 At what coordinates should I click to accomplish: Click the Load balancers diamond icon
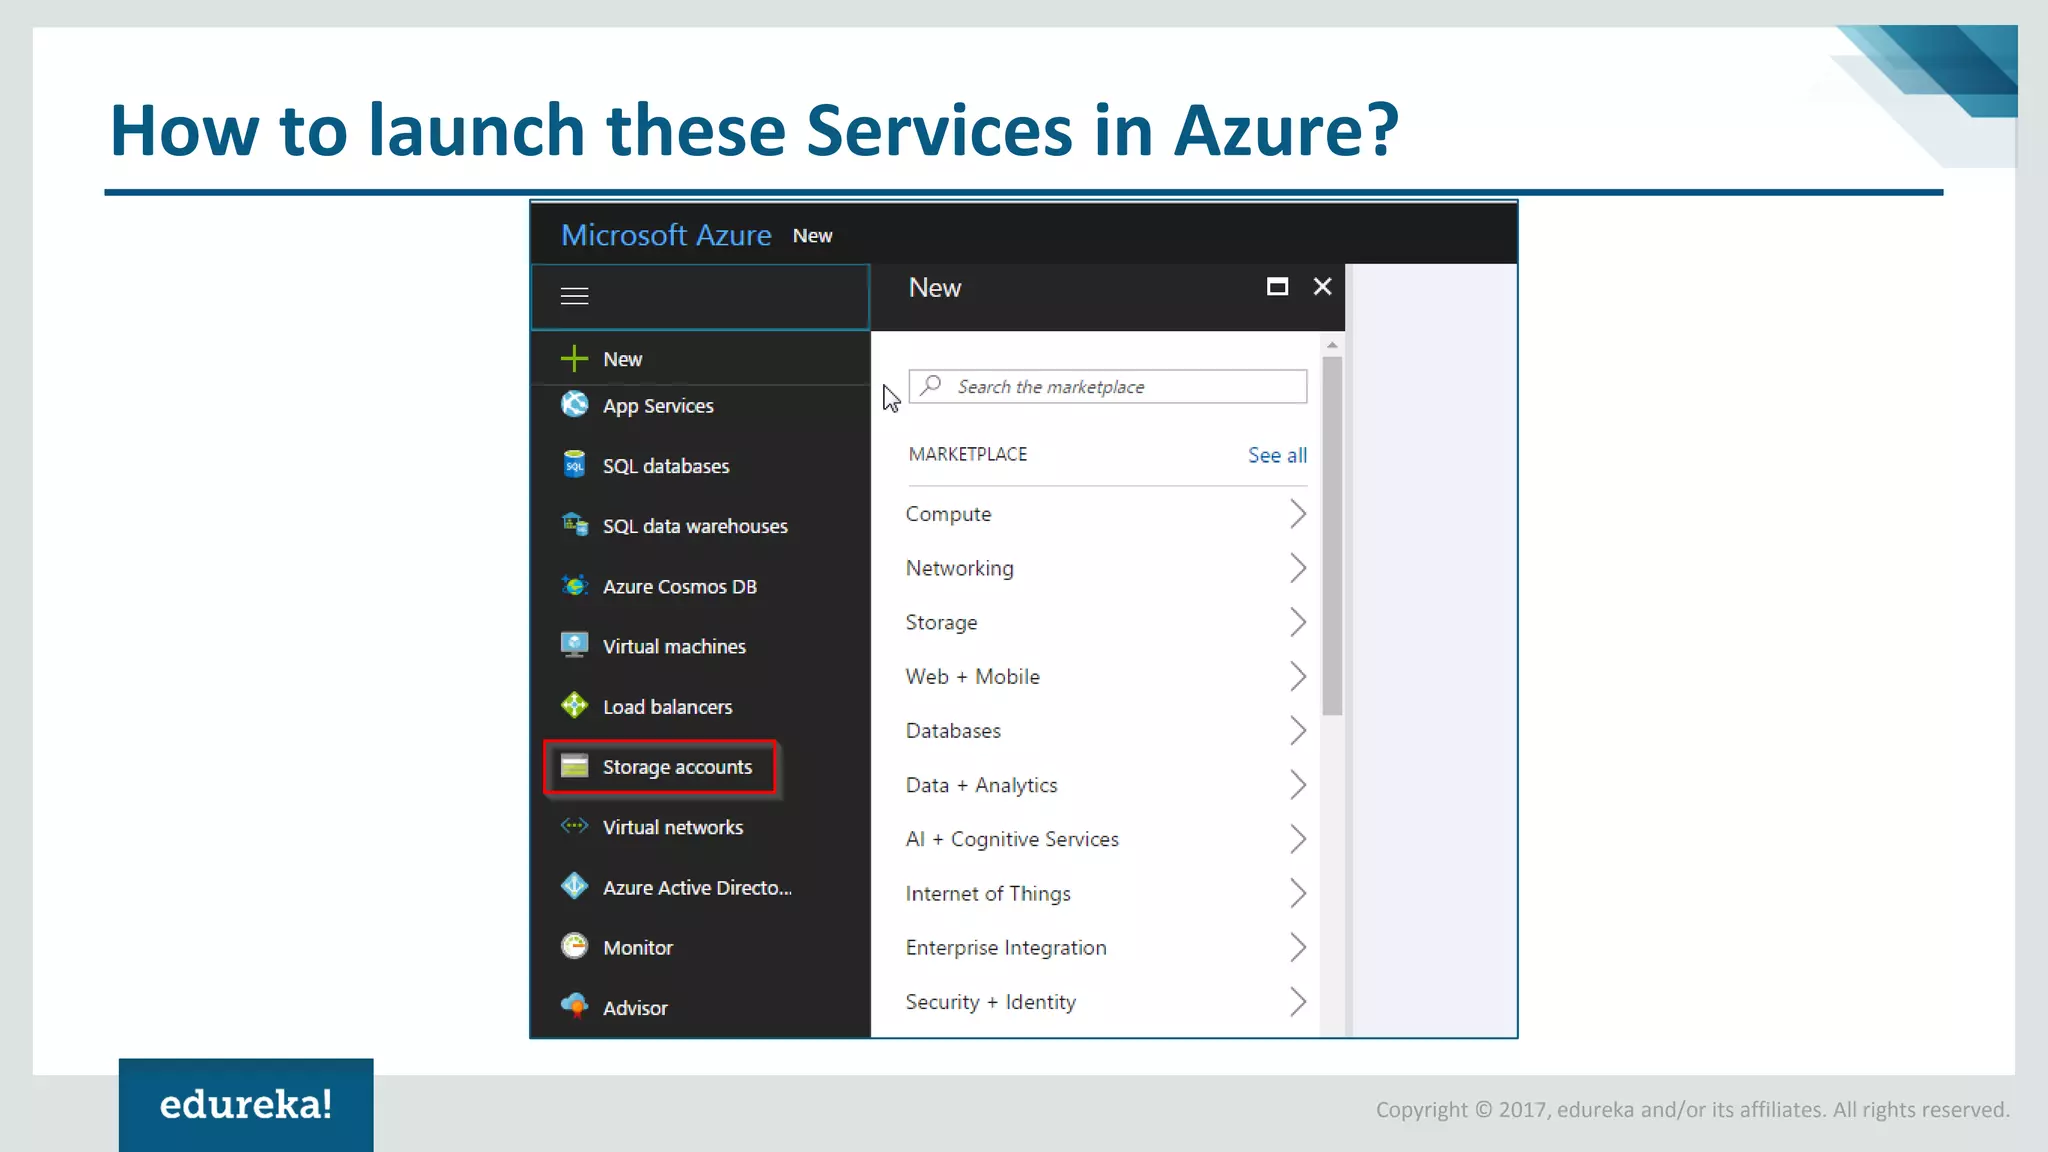pos(574,705)
